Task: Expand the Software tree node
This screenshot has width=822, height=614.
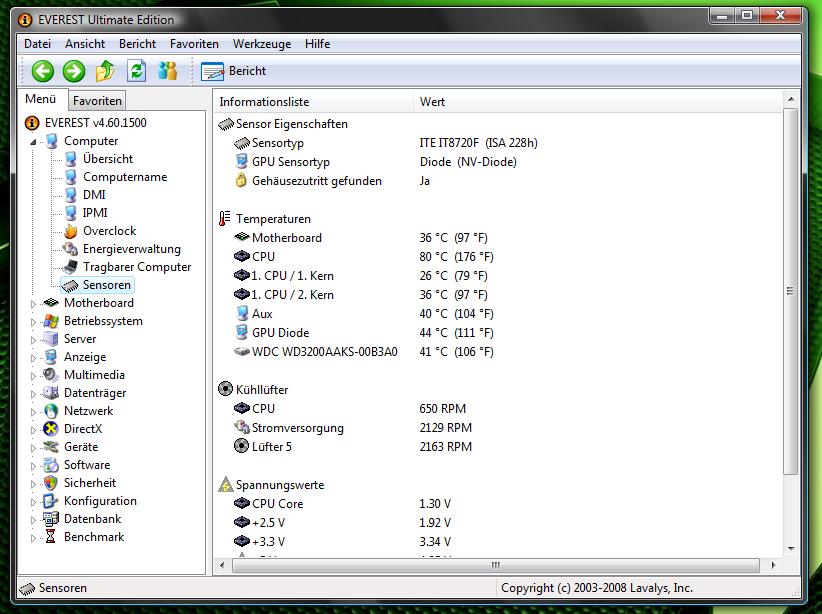Action: [33, 466]
